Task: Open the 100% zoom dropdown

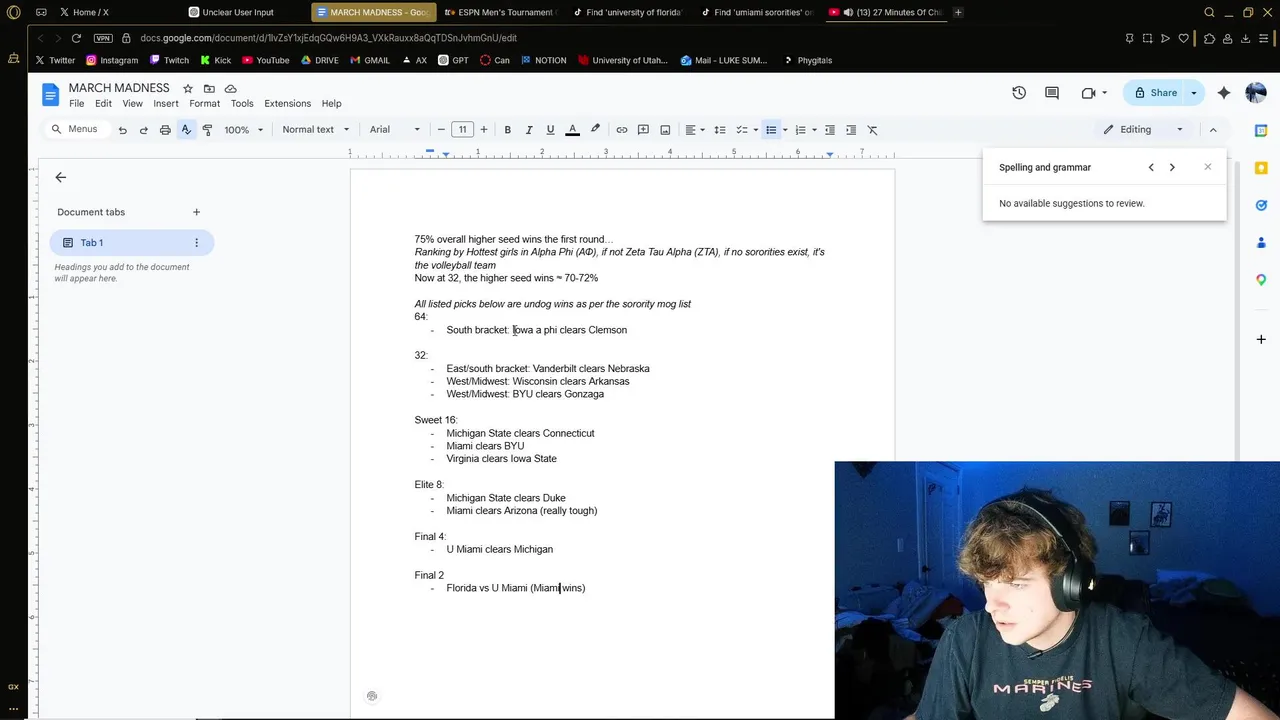Action: [x=243, y=130]
